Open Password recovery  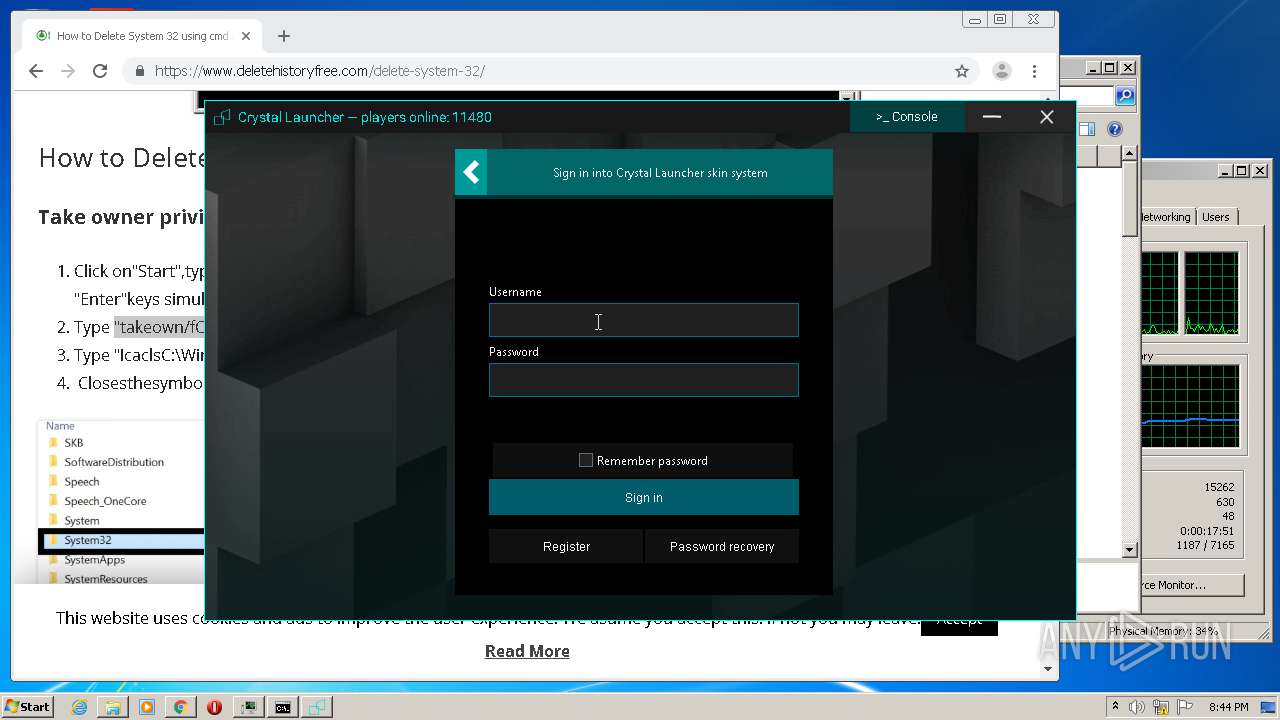click(x=722, y=546)
